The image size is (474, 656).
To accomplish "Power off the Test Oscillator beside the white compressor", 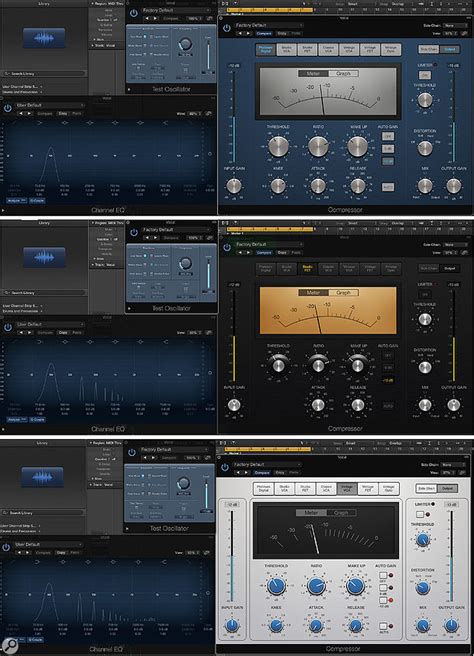I will pos(132,452).
